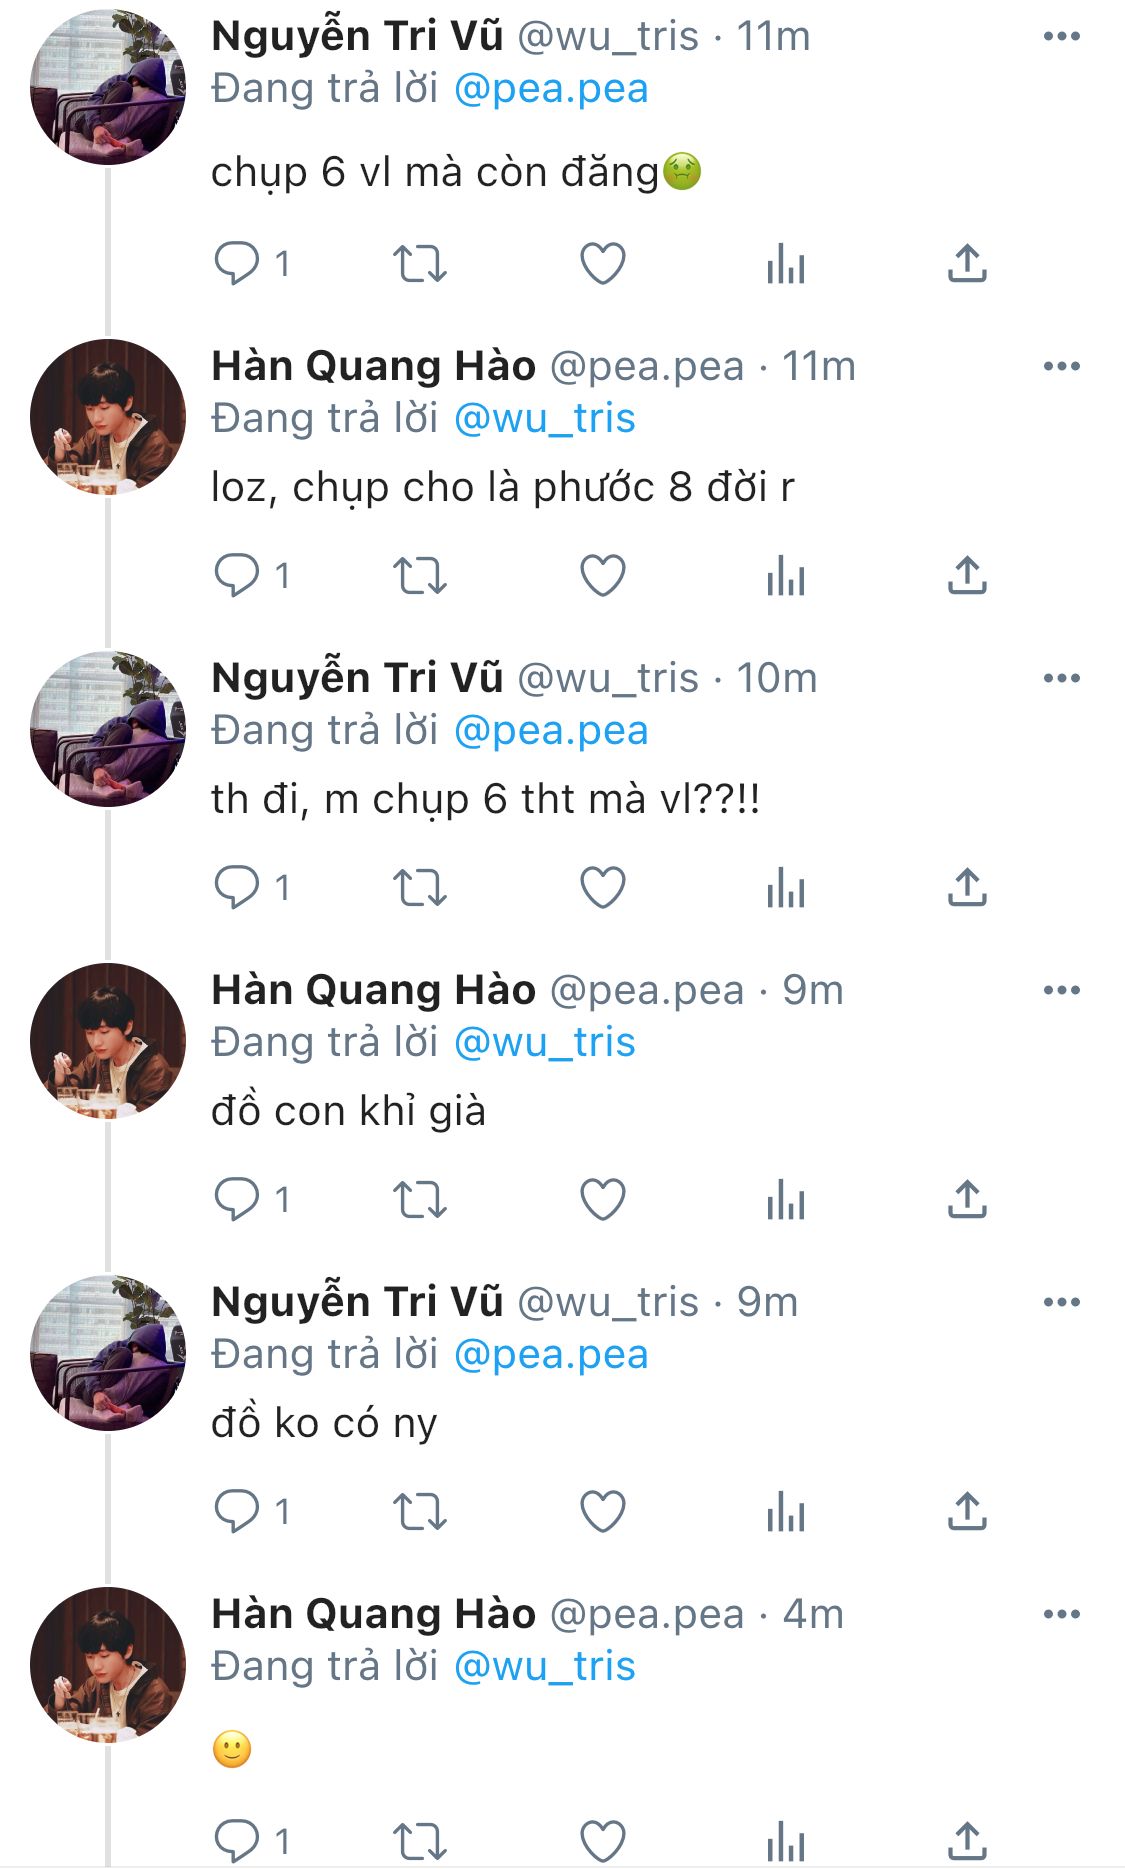Like the tweet "đồ ko có ny"
Image resolution: width=1125 pixels, height=1869 pixels.
coord(602,1512)
